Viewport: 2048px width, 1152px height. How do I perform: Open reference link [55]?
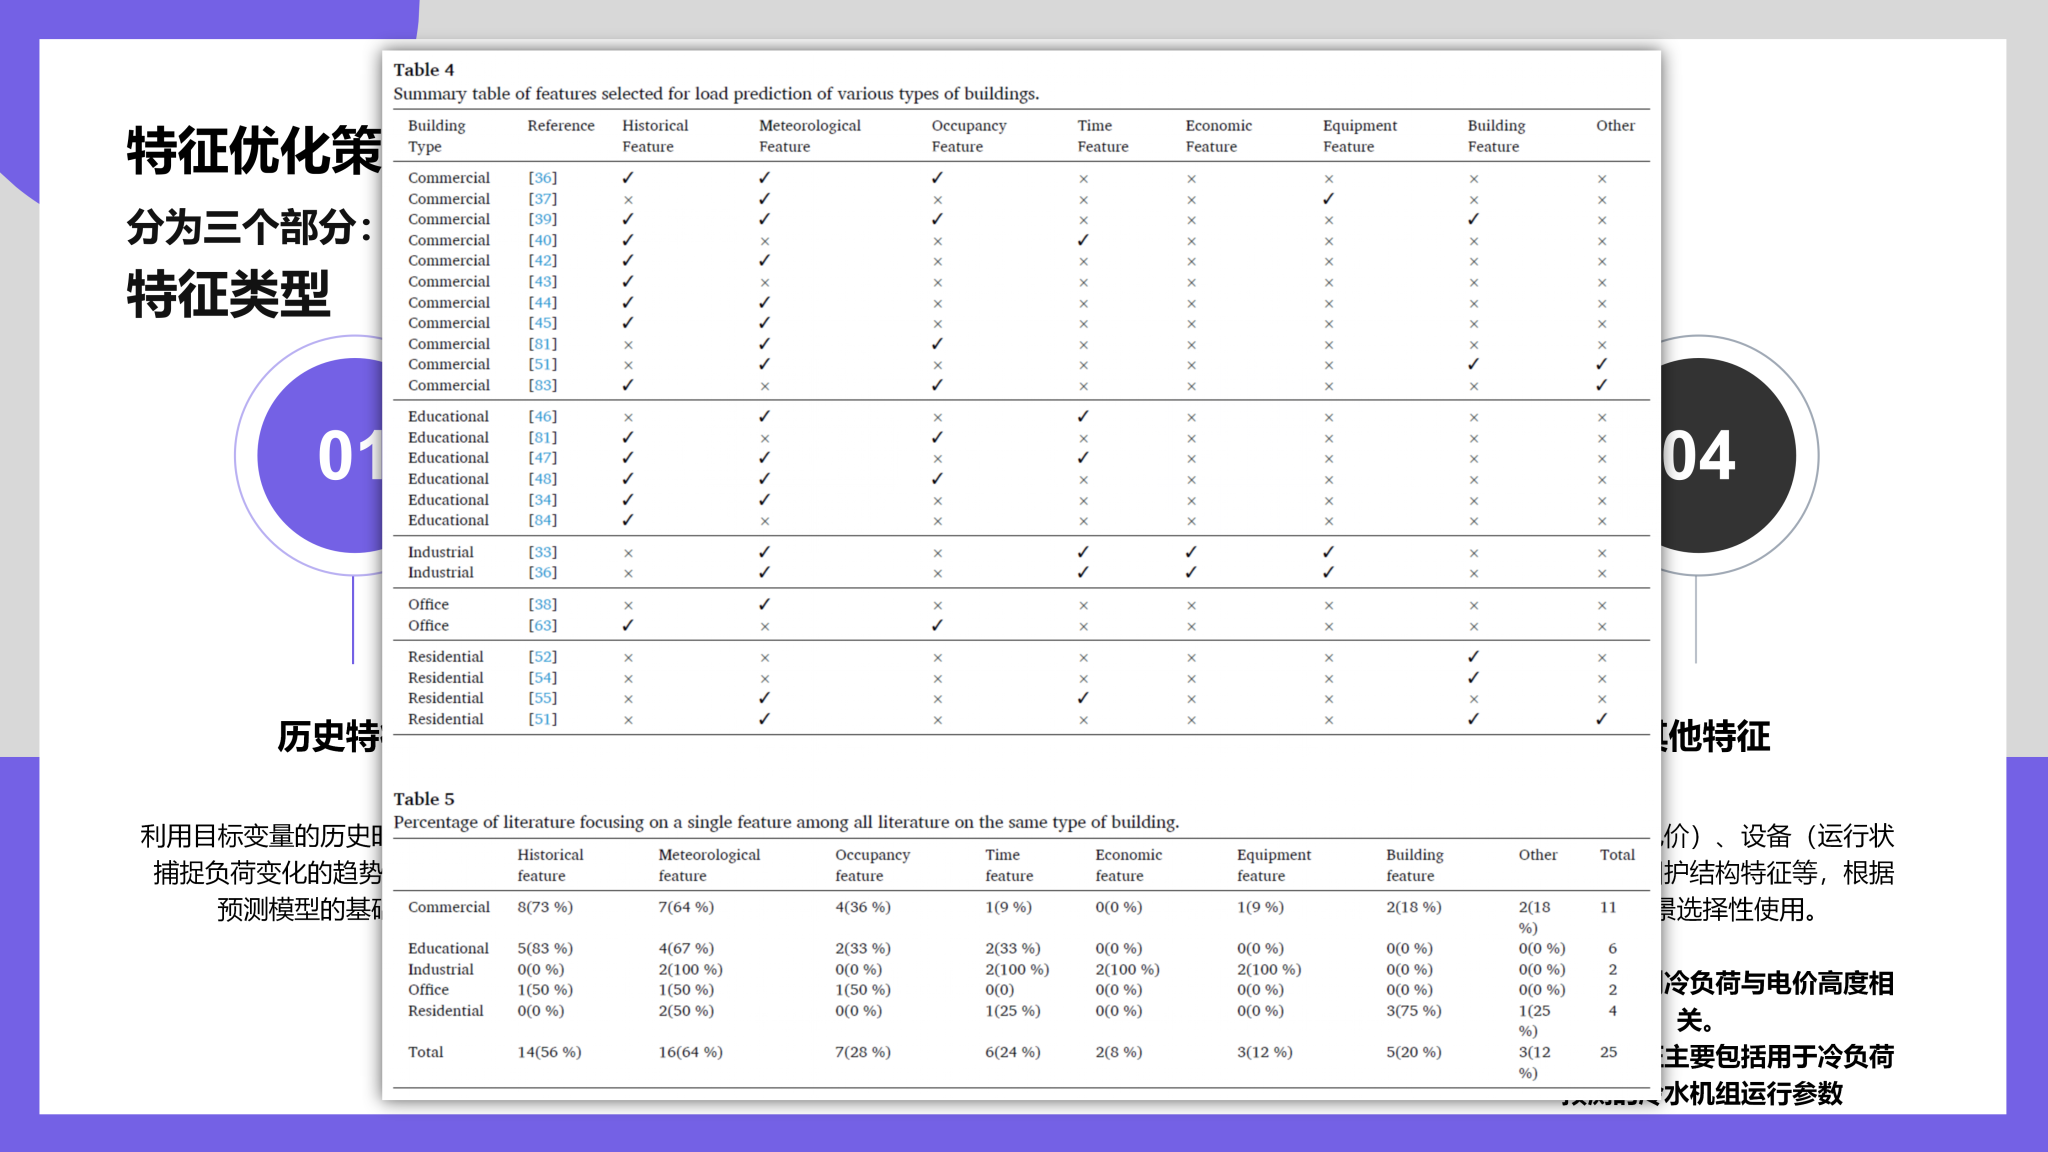coord(542,698)
